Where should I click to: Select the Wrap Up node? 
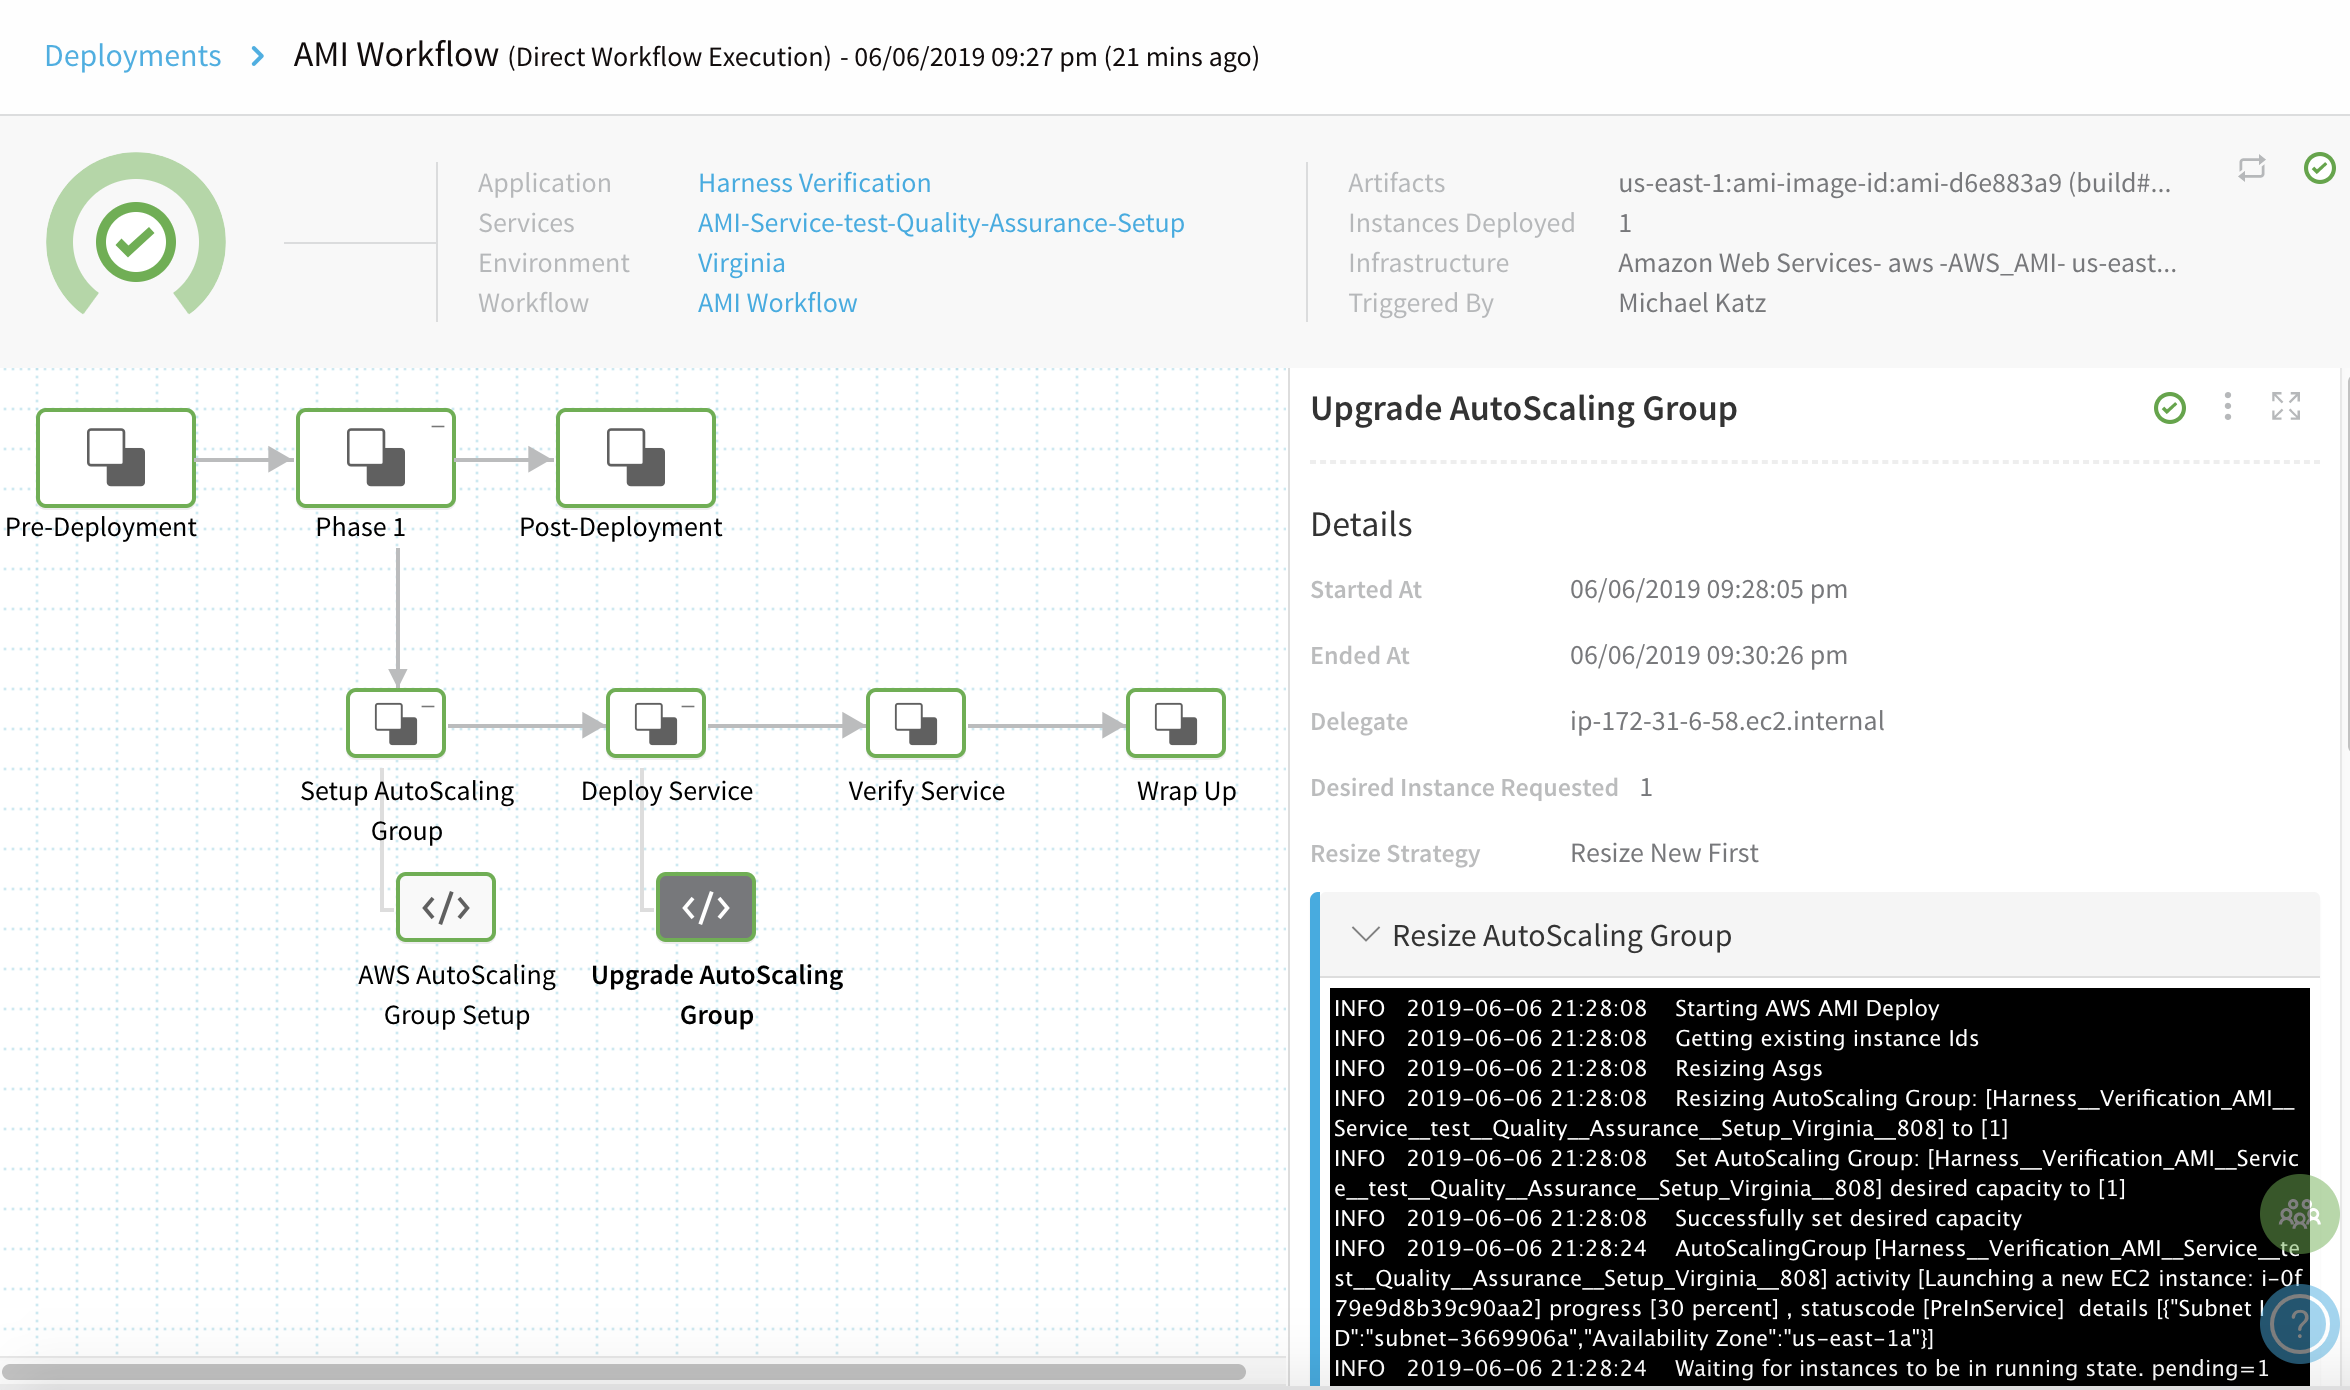1176,722
